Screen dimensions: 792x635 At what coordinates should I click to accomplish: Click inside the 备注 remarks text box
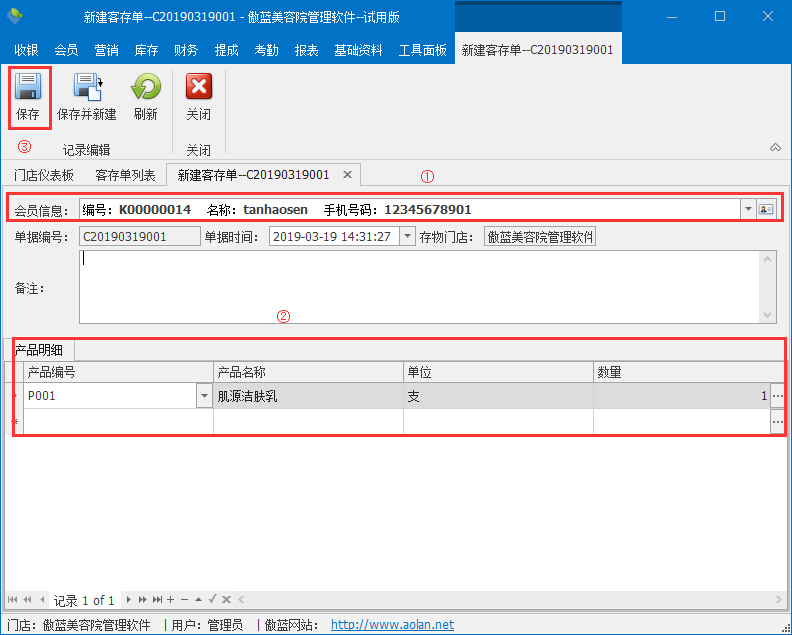point(420,286)
